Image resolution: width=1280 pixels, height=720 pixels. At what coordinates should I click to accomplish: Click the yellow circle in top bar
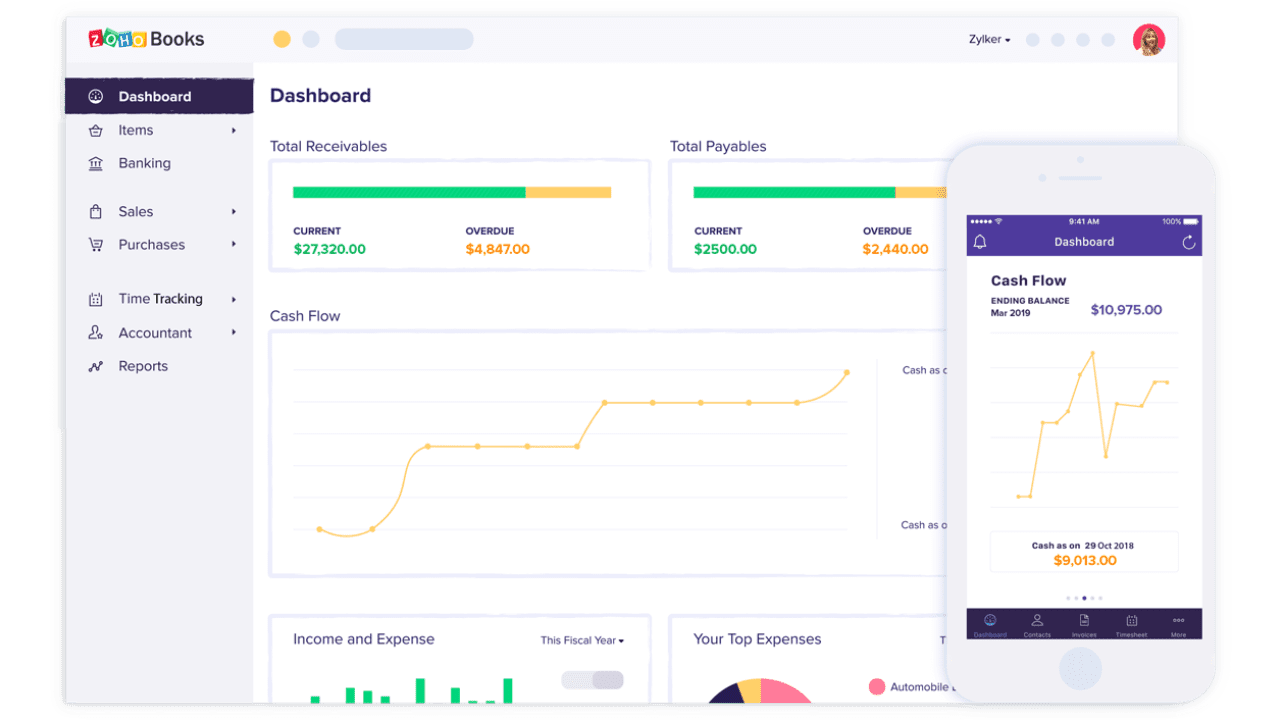(282, 39)
